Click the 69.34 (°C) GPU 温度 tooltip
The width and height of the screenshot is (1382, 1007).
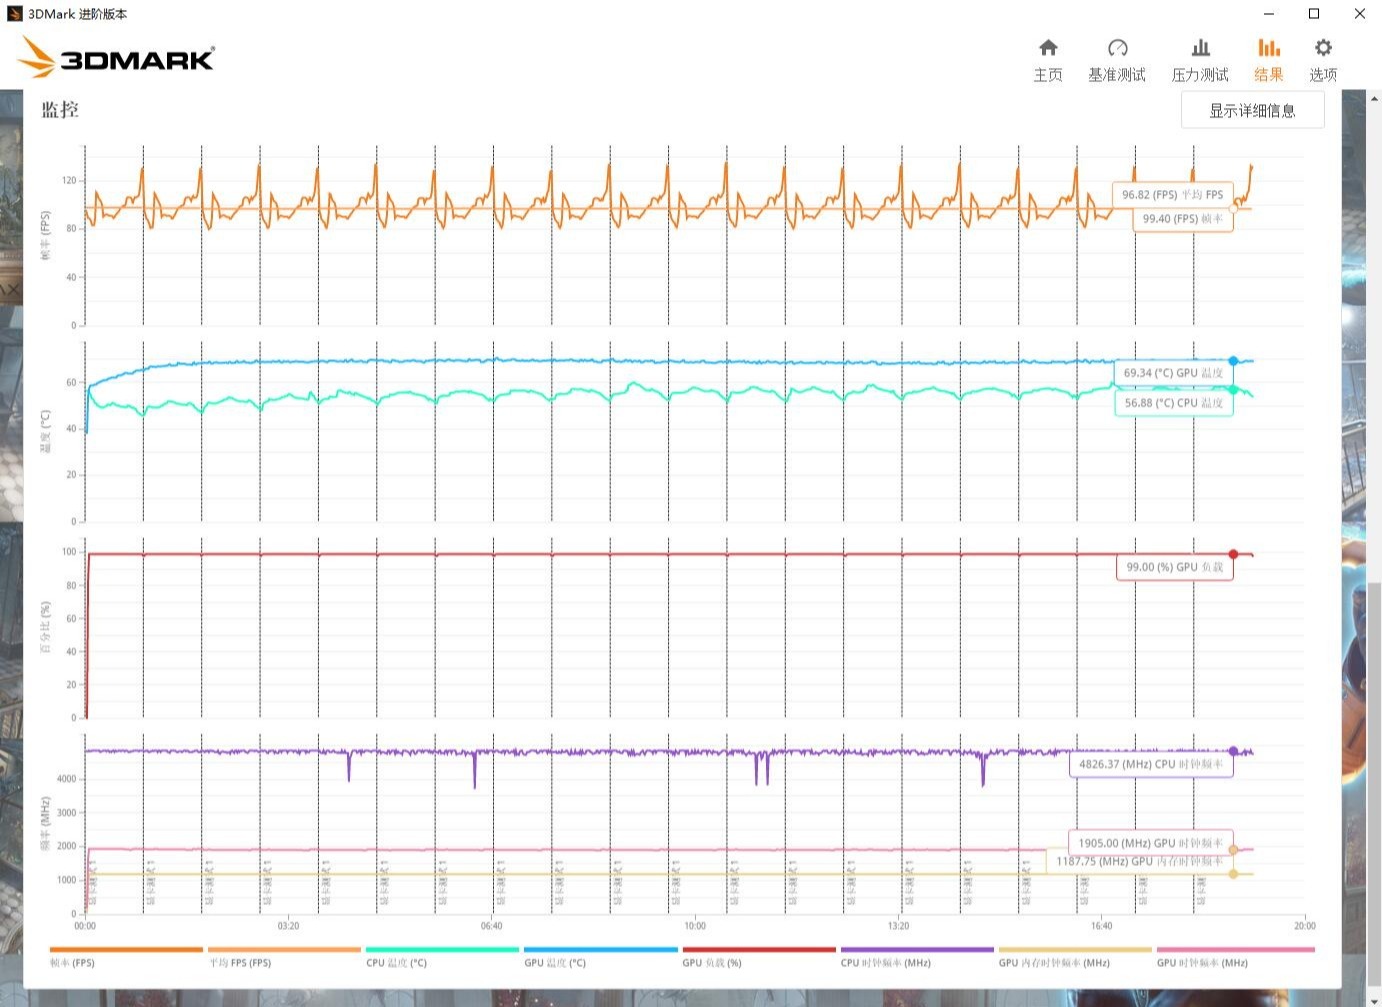[1172, 373]
